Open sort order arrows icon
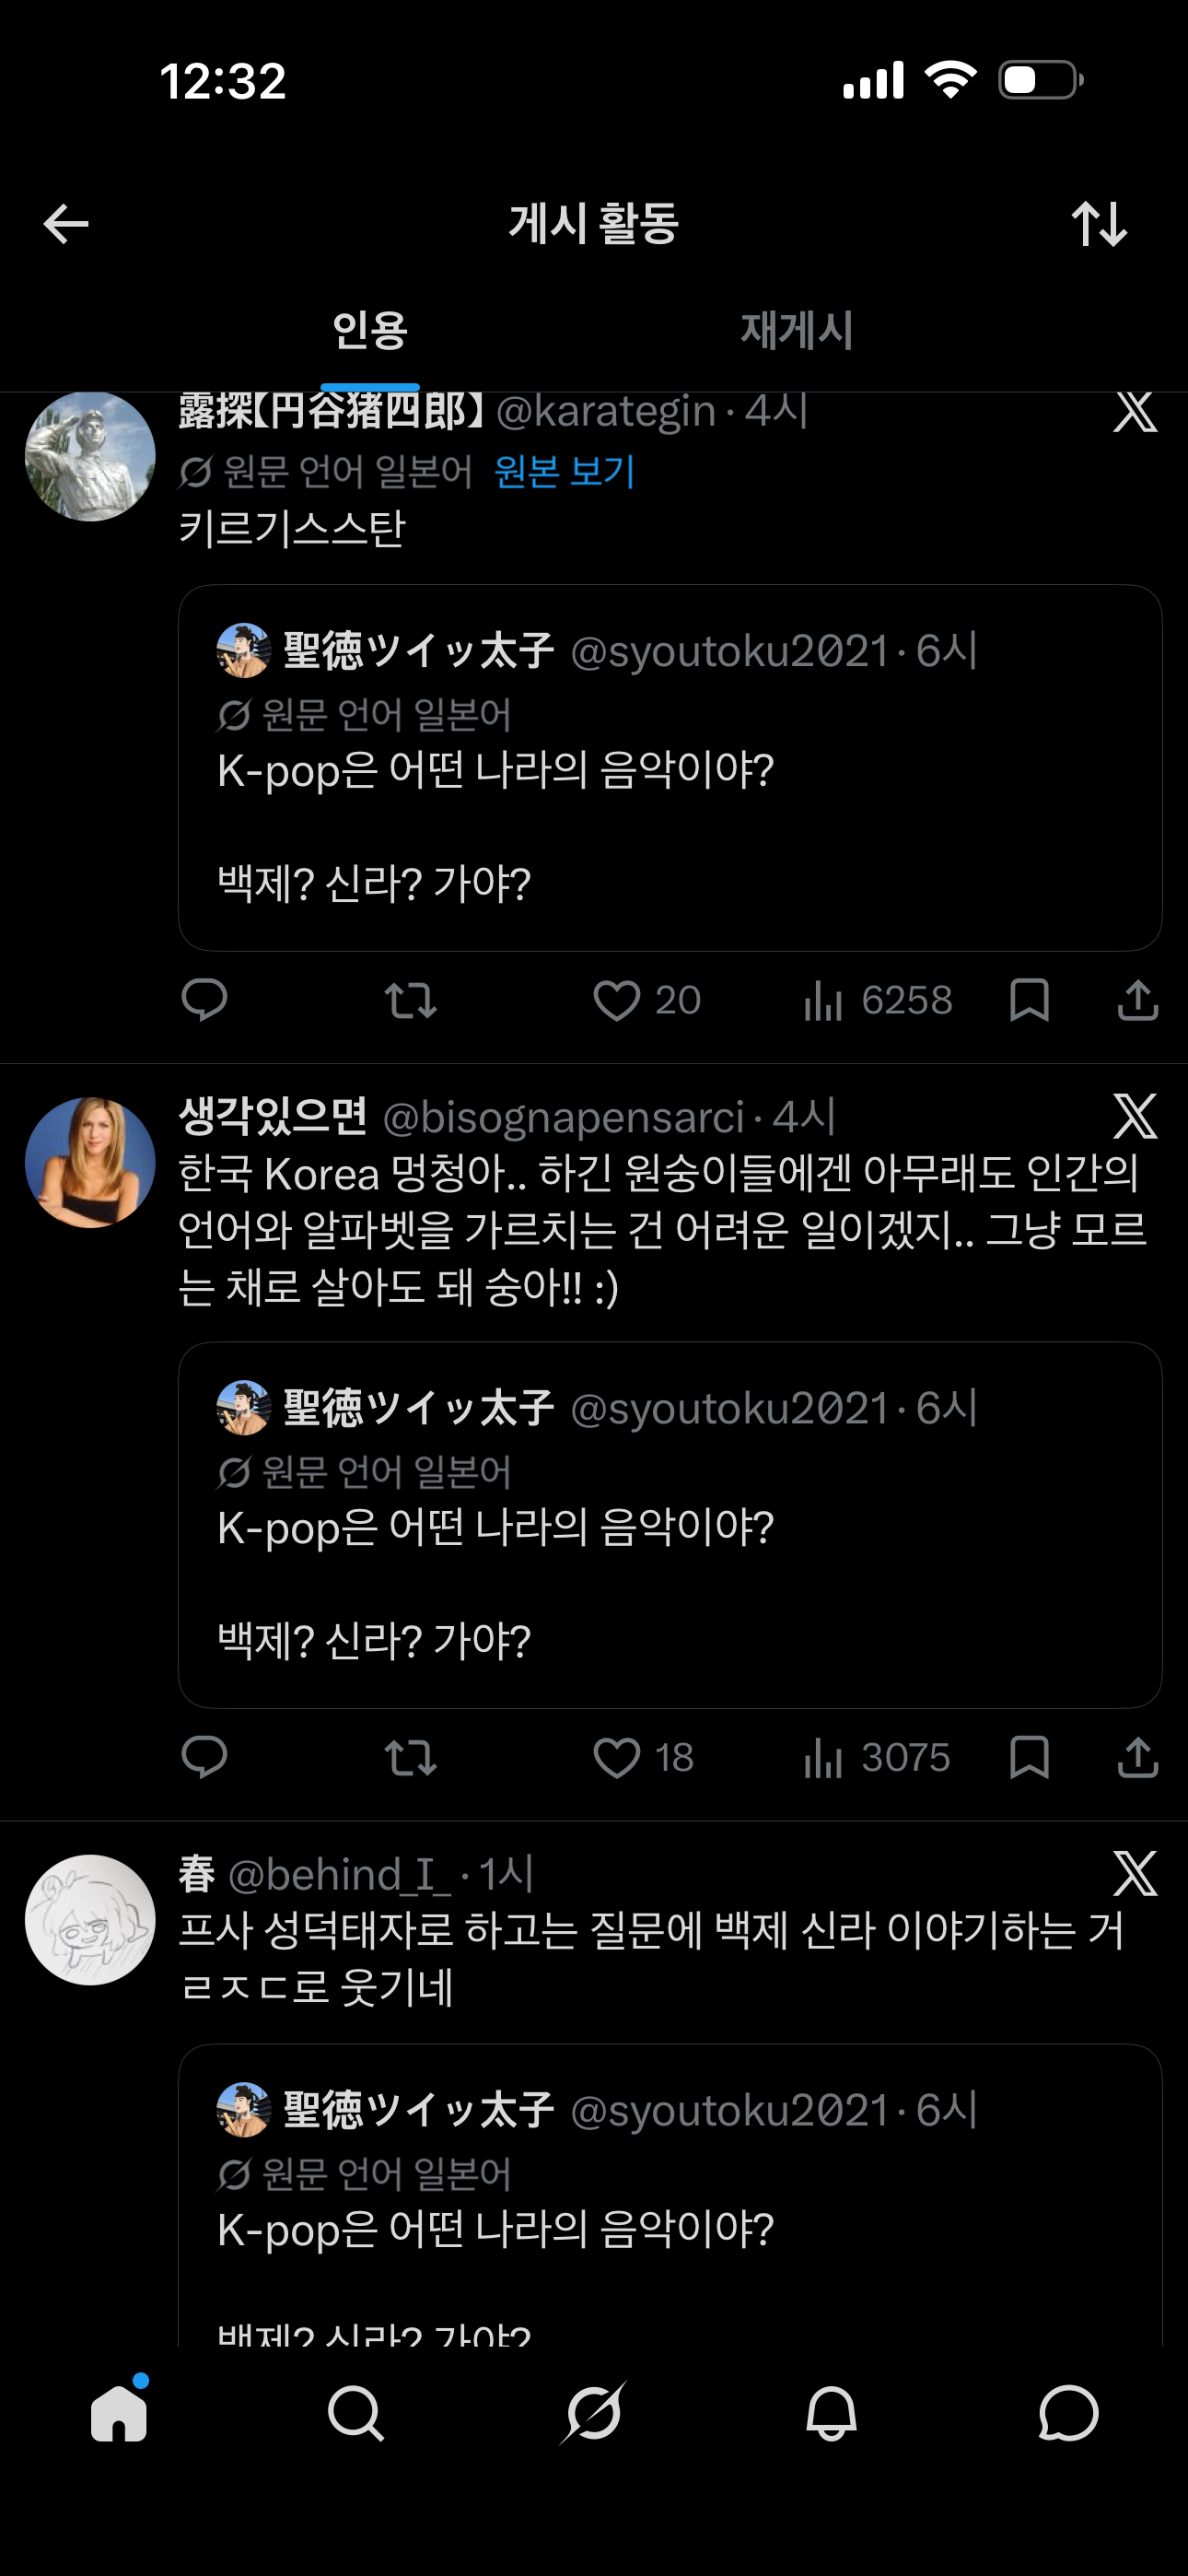 coord(1099,223)
